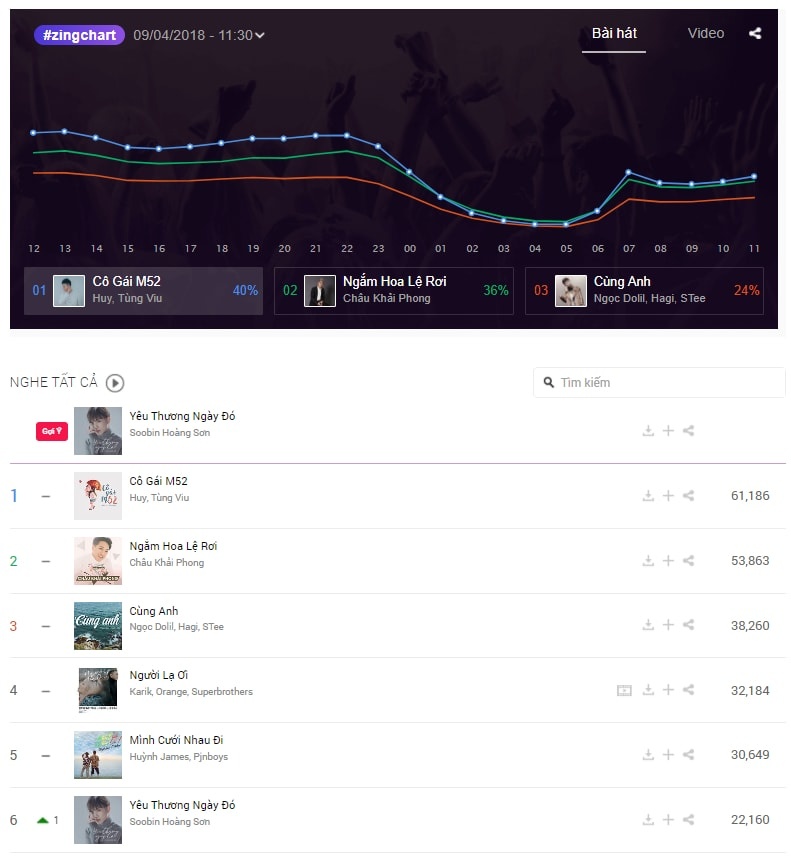Share Cô Gái M52 from the list

click(x=688, y=496)
